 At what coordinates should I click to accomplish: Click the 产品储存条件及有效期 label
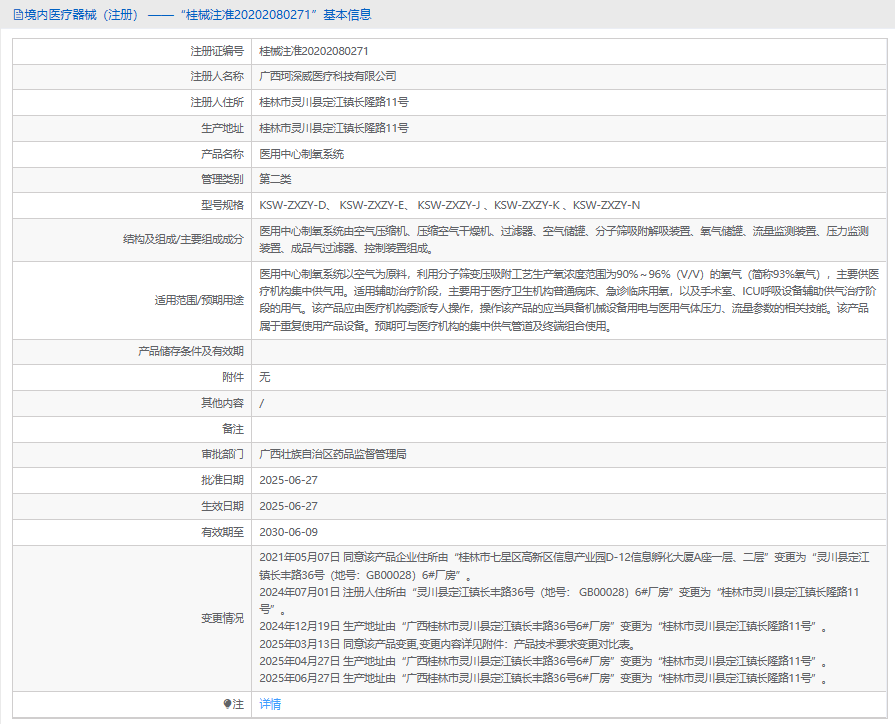coord(191,351)
